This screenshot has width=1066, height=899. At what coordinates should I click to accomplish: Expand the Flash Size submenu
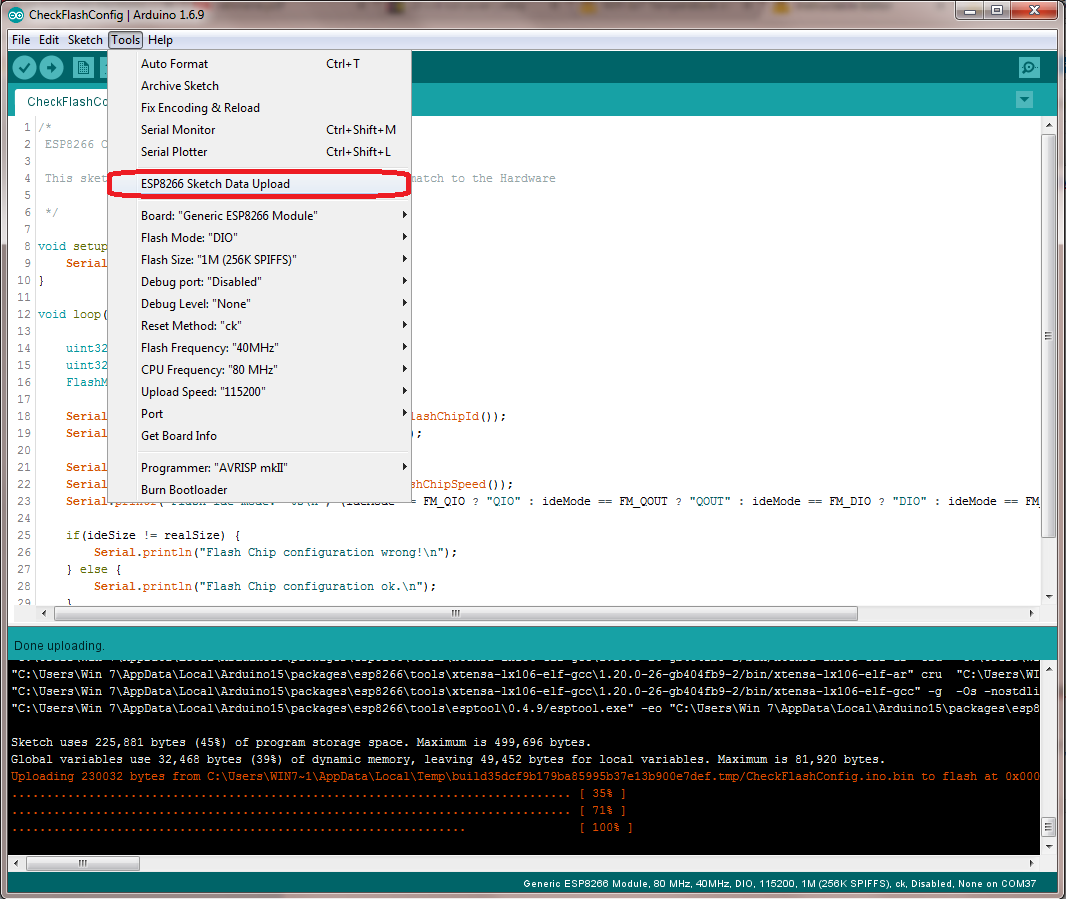point(219,260)
